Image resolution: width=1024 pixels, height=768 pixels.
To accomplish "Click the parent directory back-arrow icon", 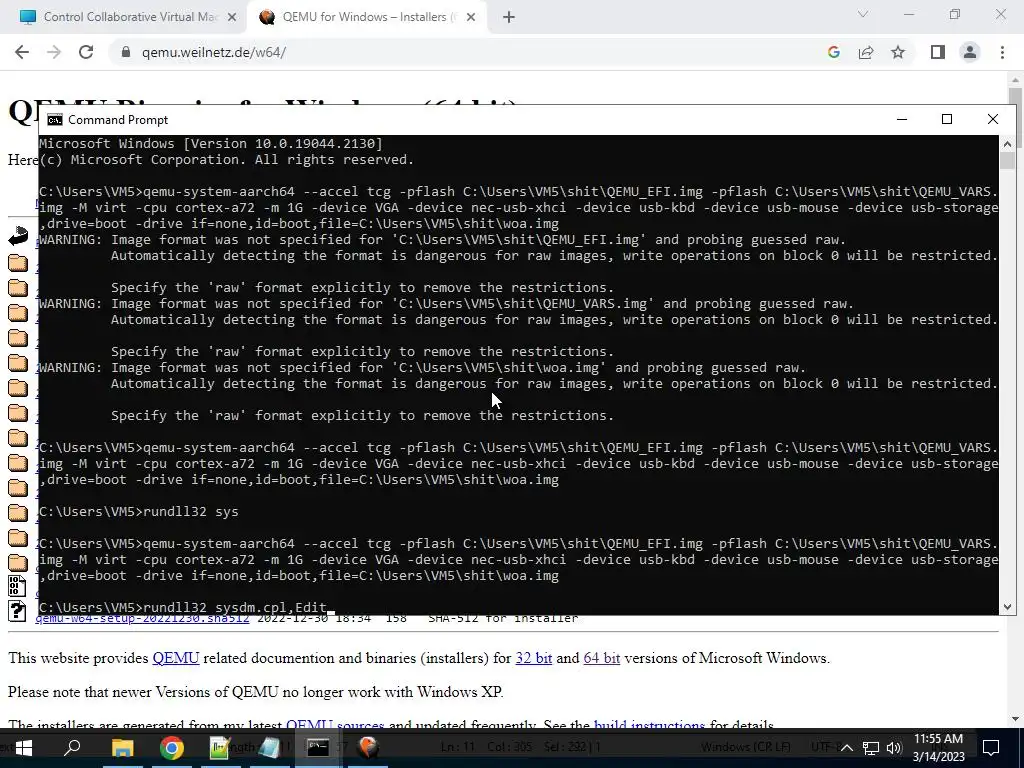I will (x=18, y=236).
